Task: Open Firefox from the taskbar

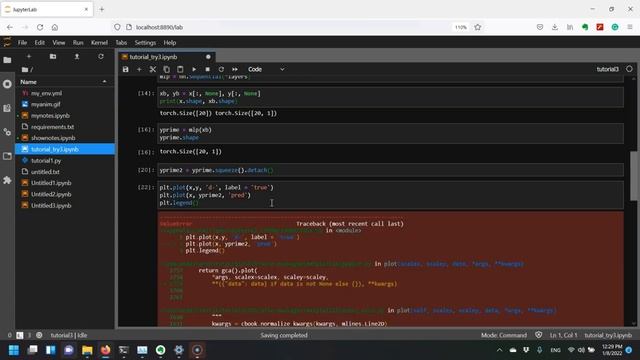Action: 105,350
